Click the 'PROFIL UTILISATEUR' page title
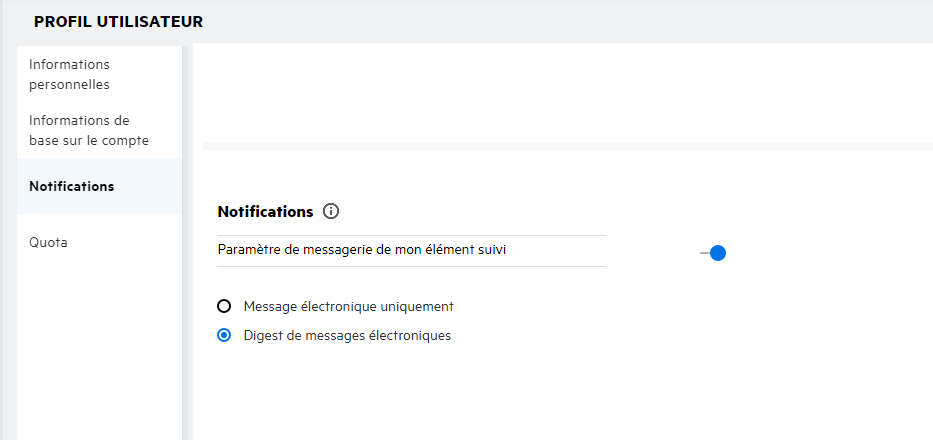933x440 pixels. pyautogui.click(x=118, y=21)
